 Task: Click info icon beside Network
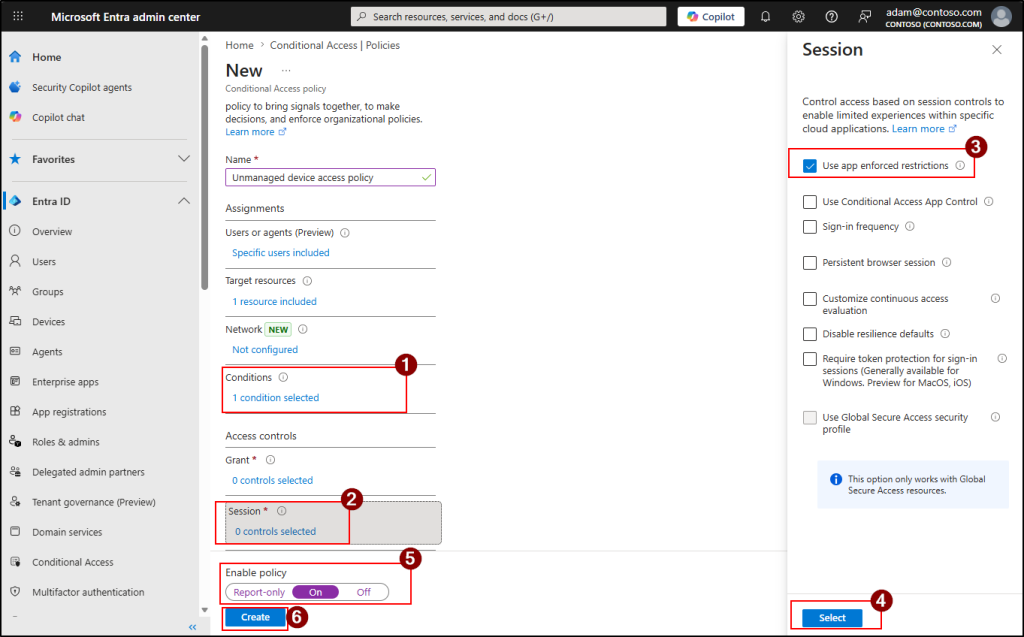(302, 329)
